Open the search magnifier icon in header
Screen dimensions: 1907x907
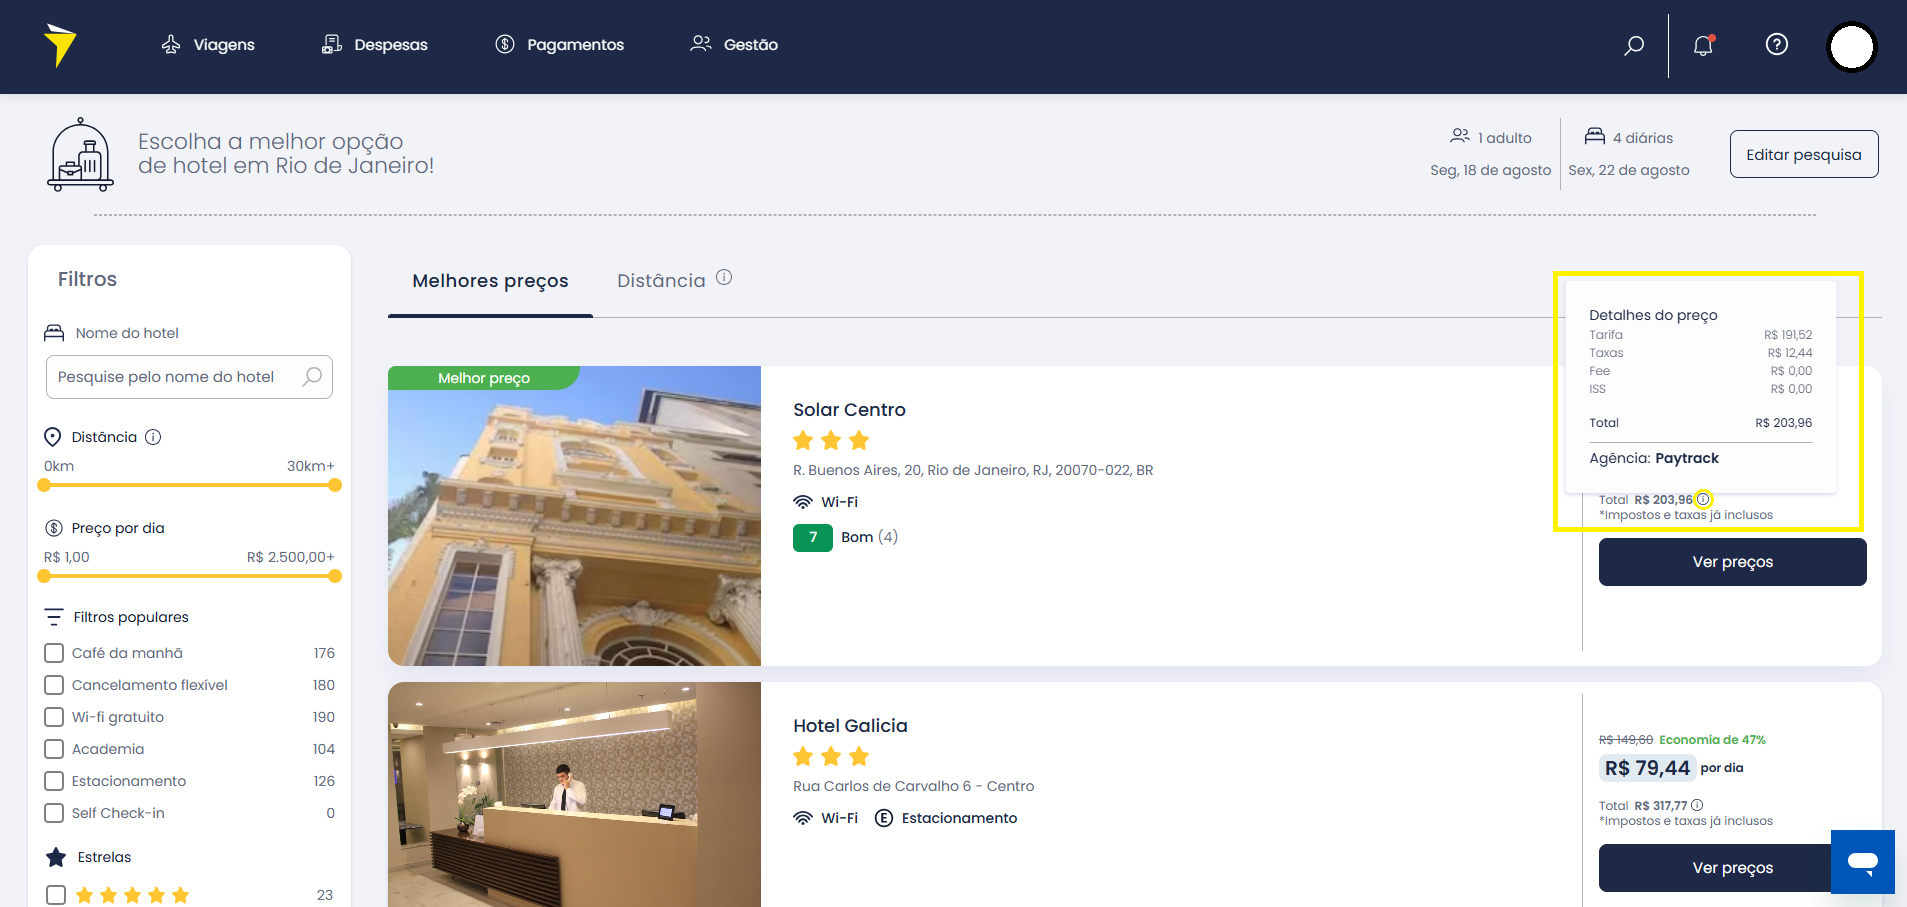point(1634,45)
